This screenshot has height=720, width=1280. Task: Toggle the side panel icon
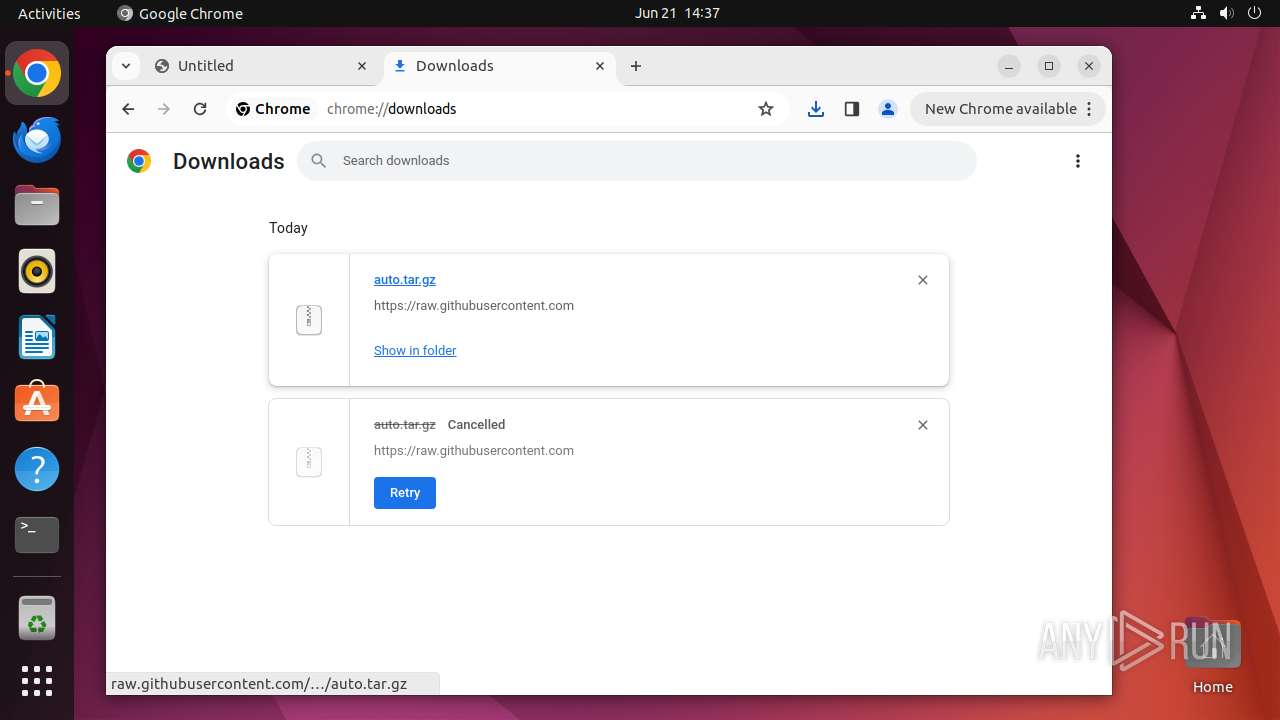pyautogui.click(x=852, y=109)
